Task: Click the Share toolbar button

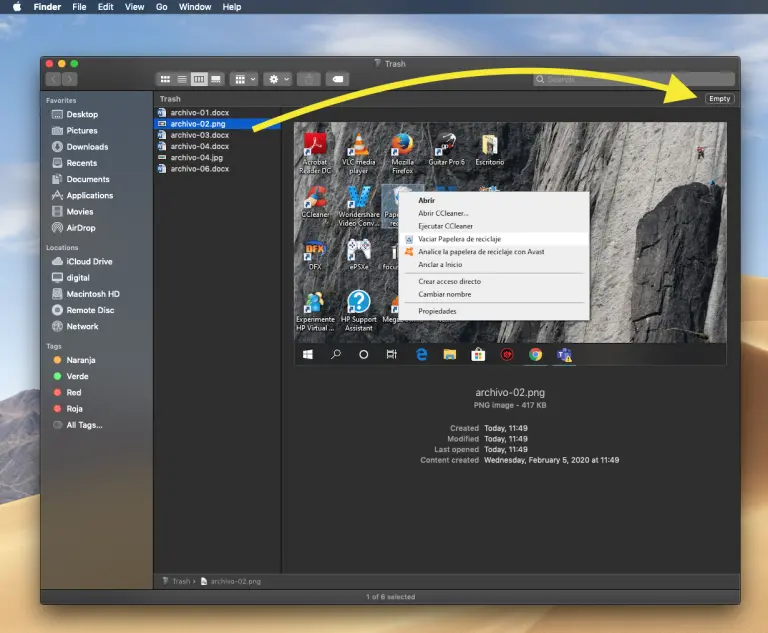Action: pyautogui.click(x=310, y=79)
